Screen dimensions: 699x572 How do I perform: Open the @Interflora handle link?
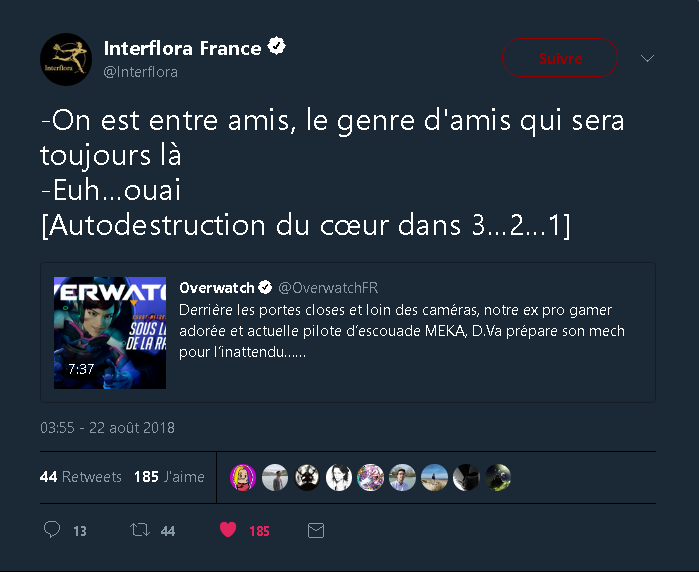pyautogui.click(x=140, y=72)
